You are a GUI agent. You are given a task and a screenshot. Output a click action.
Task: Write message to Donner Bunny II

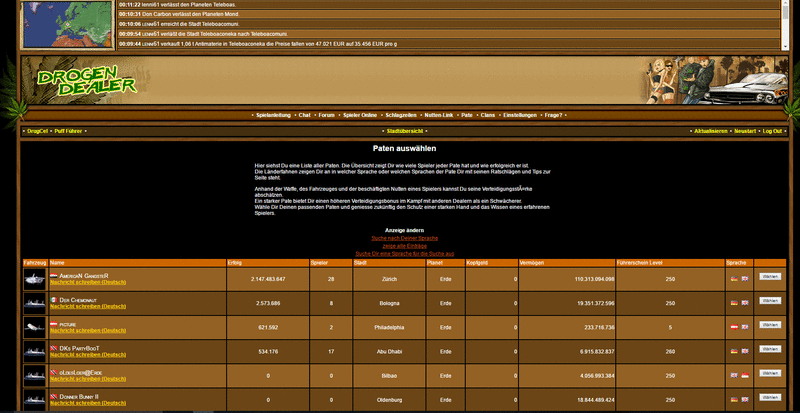(88, 403)
